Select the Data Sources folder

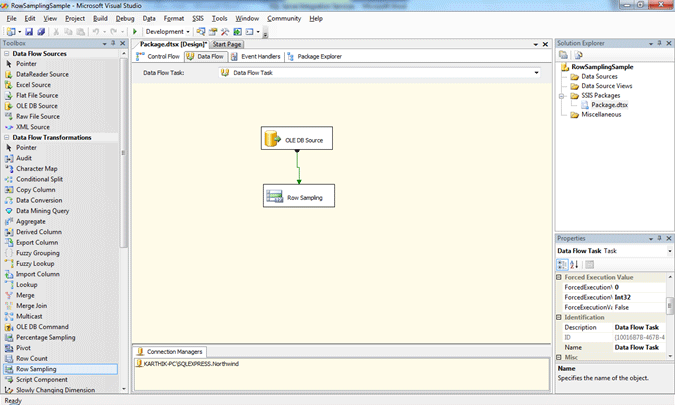point(599,77)
